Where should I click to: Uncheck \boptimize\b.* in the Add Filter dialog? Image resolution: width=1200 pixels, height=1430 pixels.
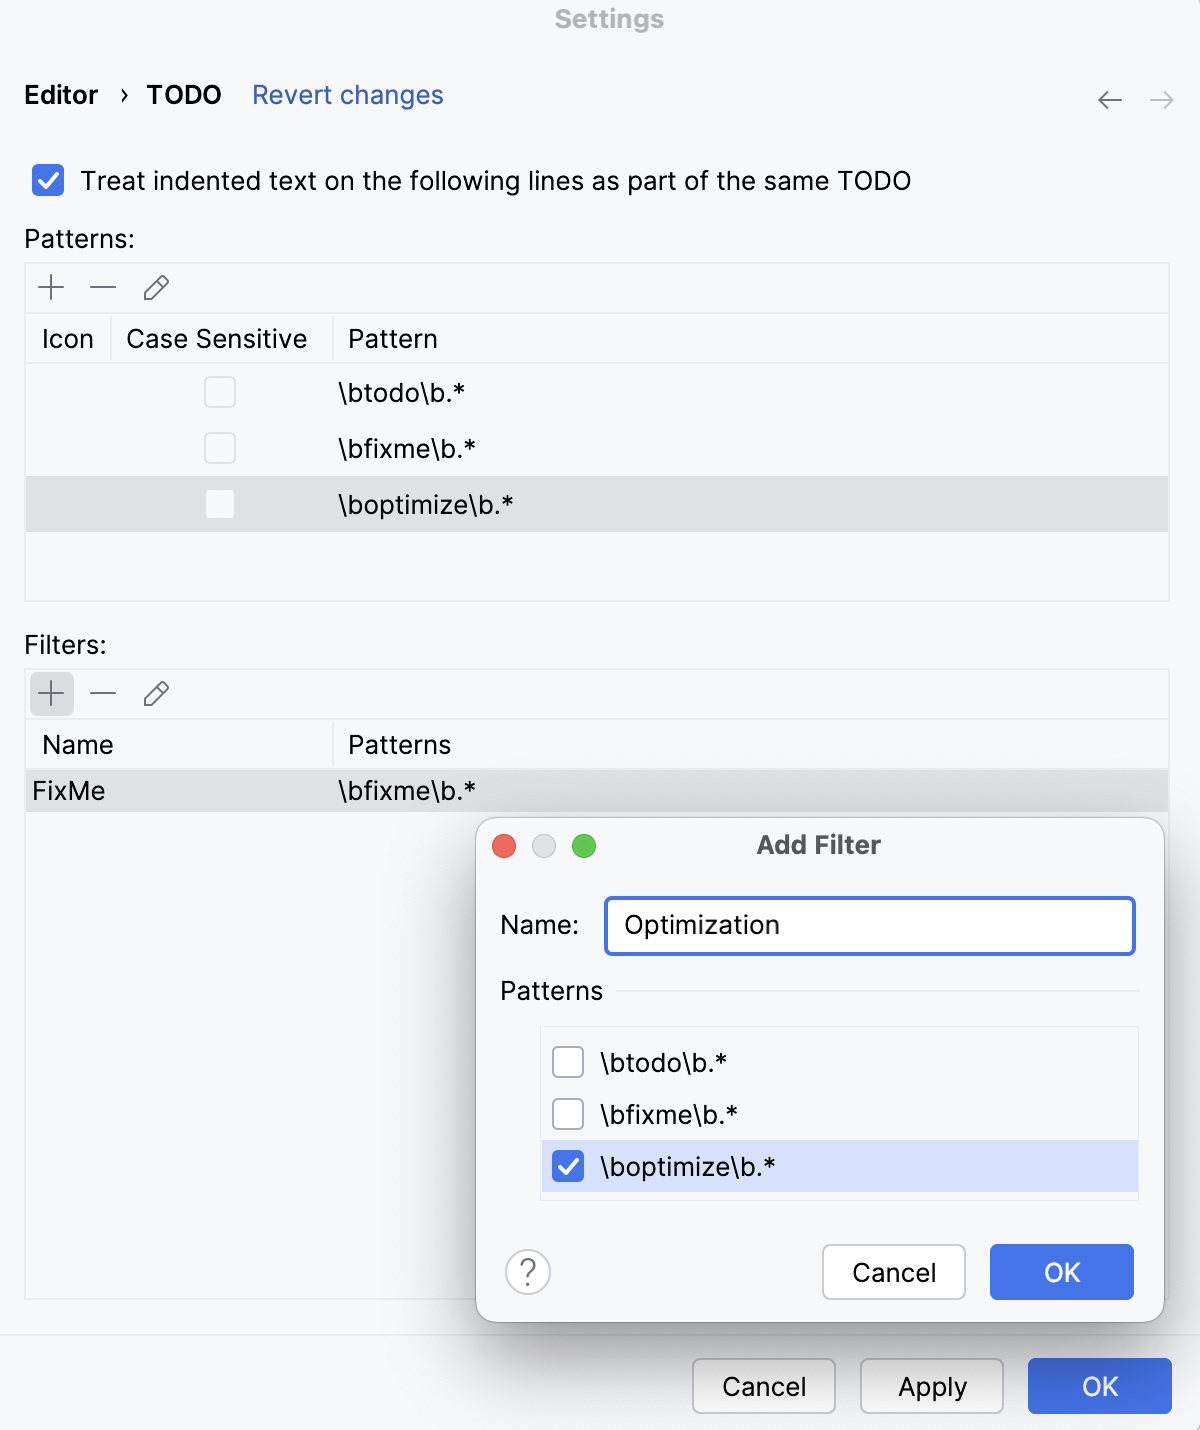567,1166
